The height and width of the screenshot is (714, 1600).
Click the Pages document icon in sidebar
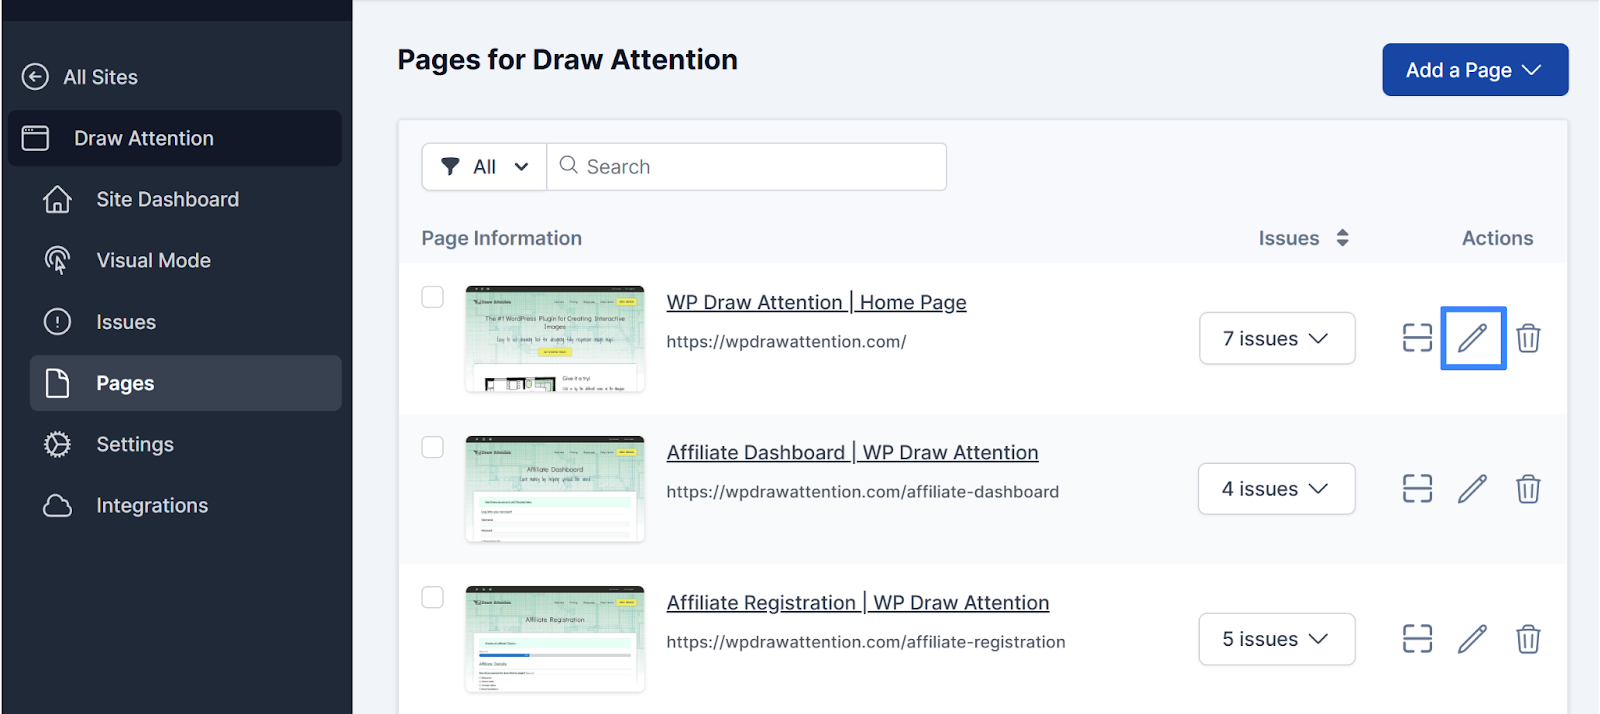click(x=57, y=383)
